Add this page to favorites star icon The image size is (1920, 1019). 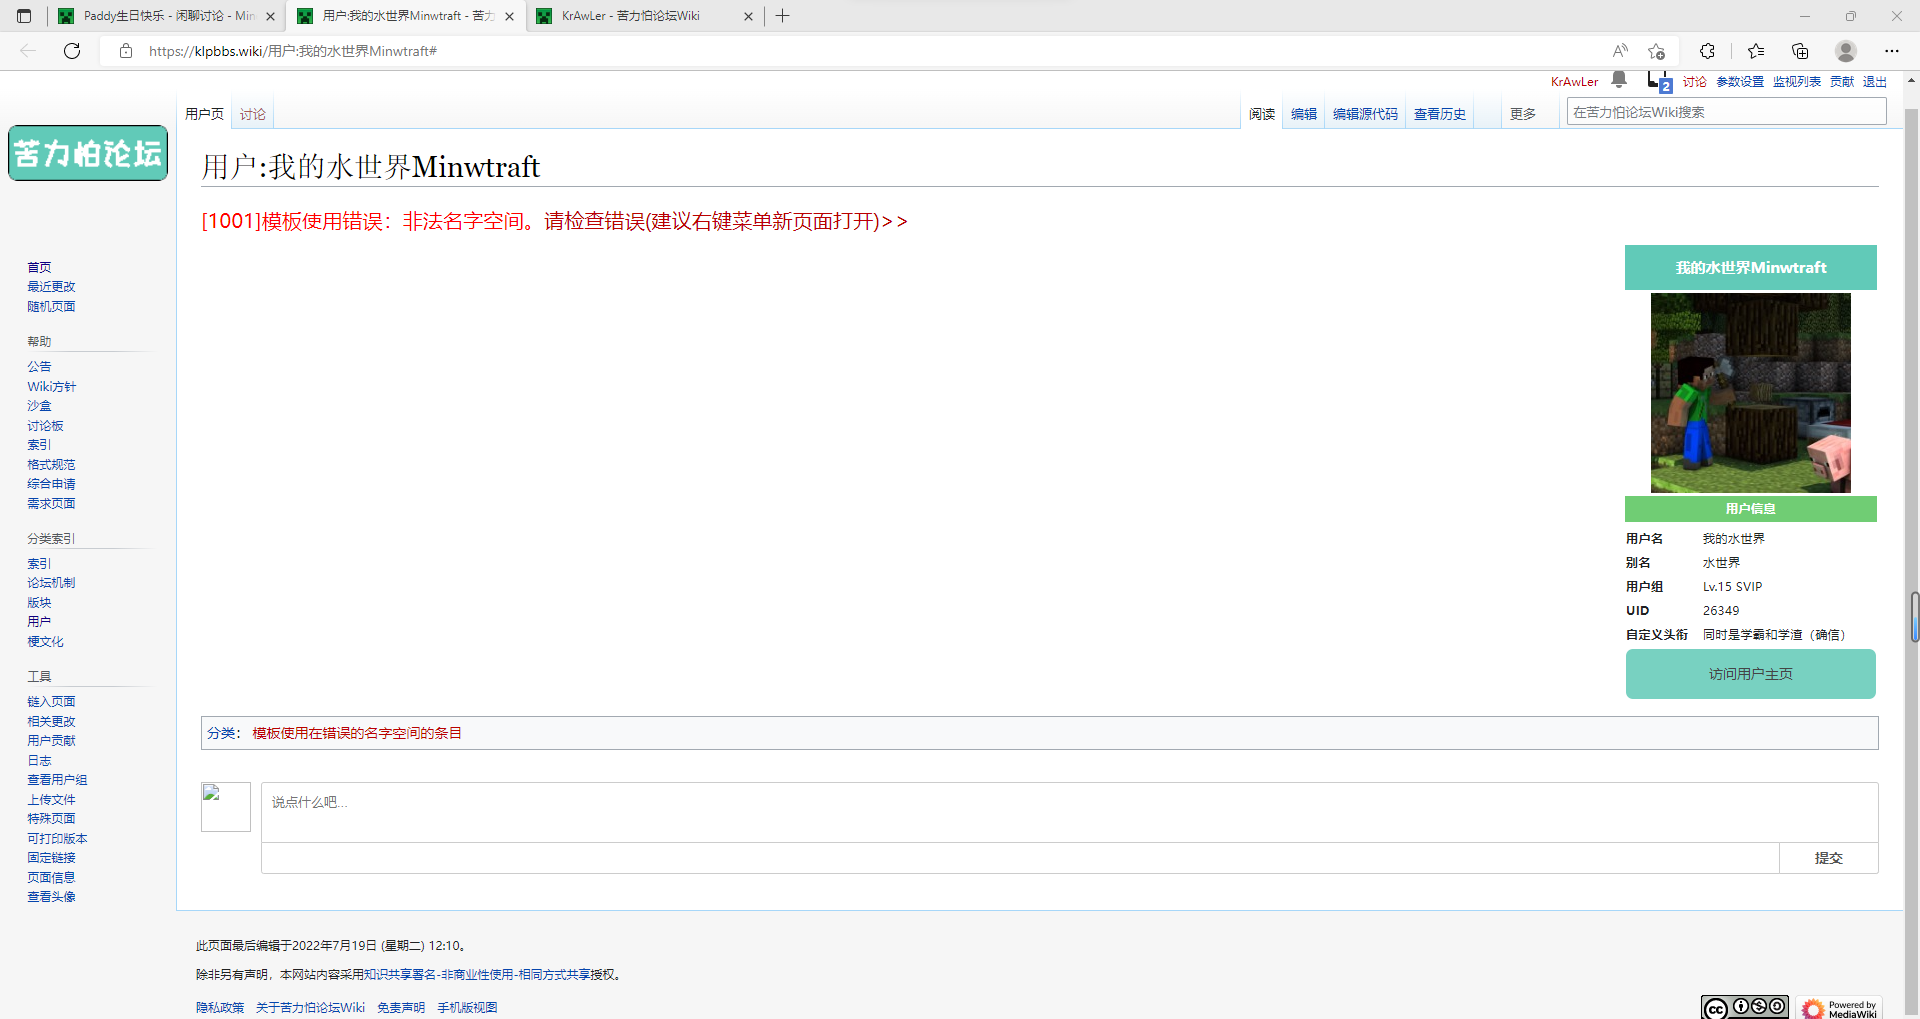click(x=1657, y=51)
